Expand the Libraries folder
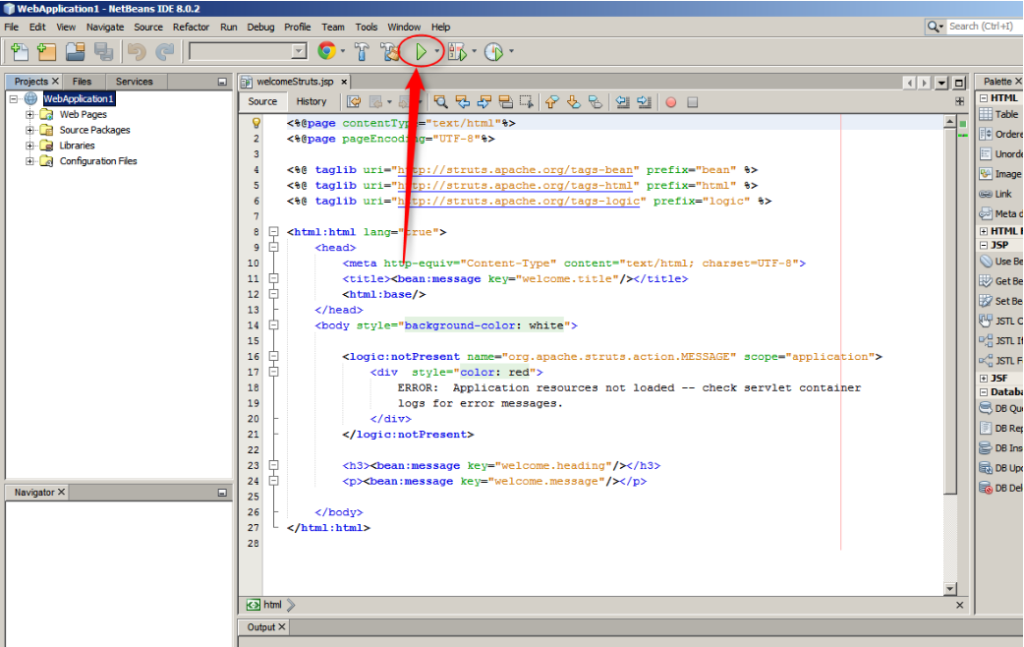 point(29,146)
